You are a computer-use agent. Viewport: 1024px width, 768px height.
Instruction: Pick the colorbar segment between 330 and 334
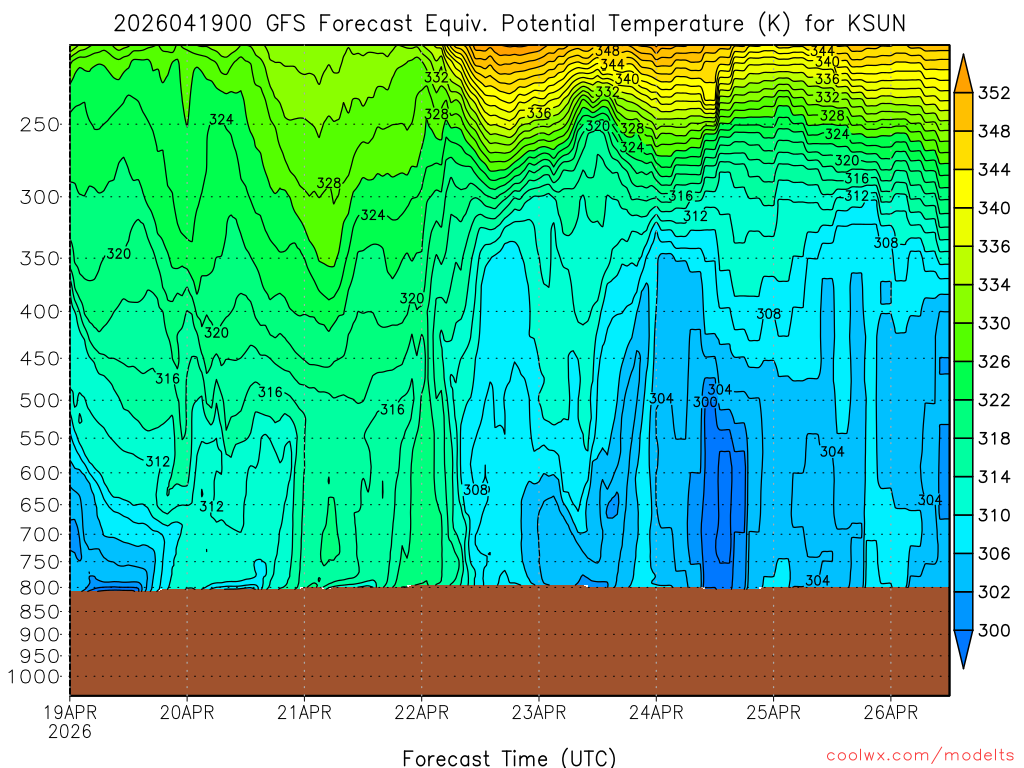coord(963,304)
